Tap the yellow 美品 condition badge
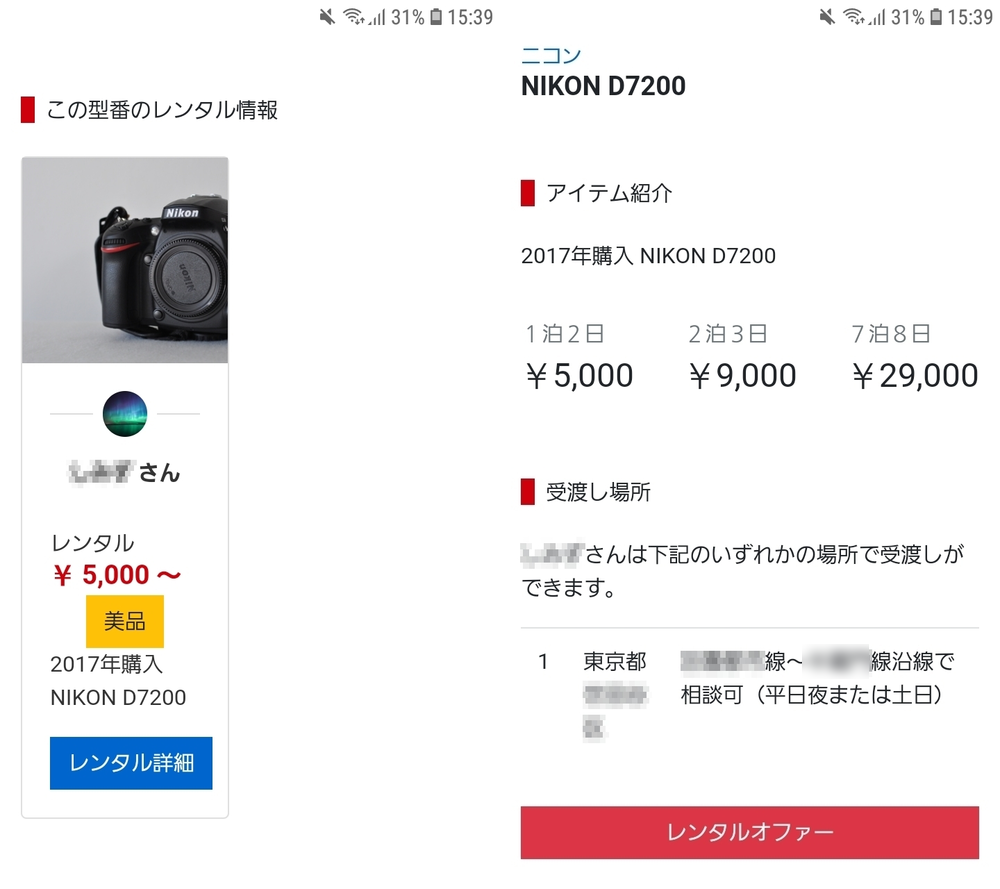 click(125, 622)
